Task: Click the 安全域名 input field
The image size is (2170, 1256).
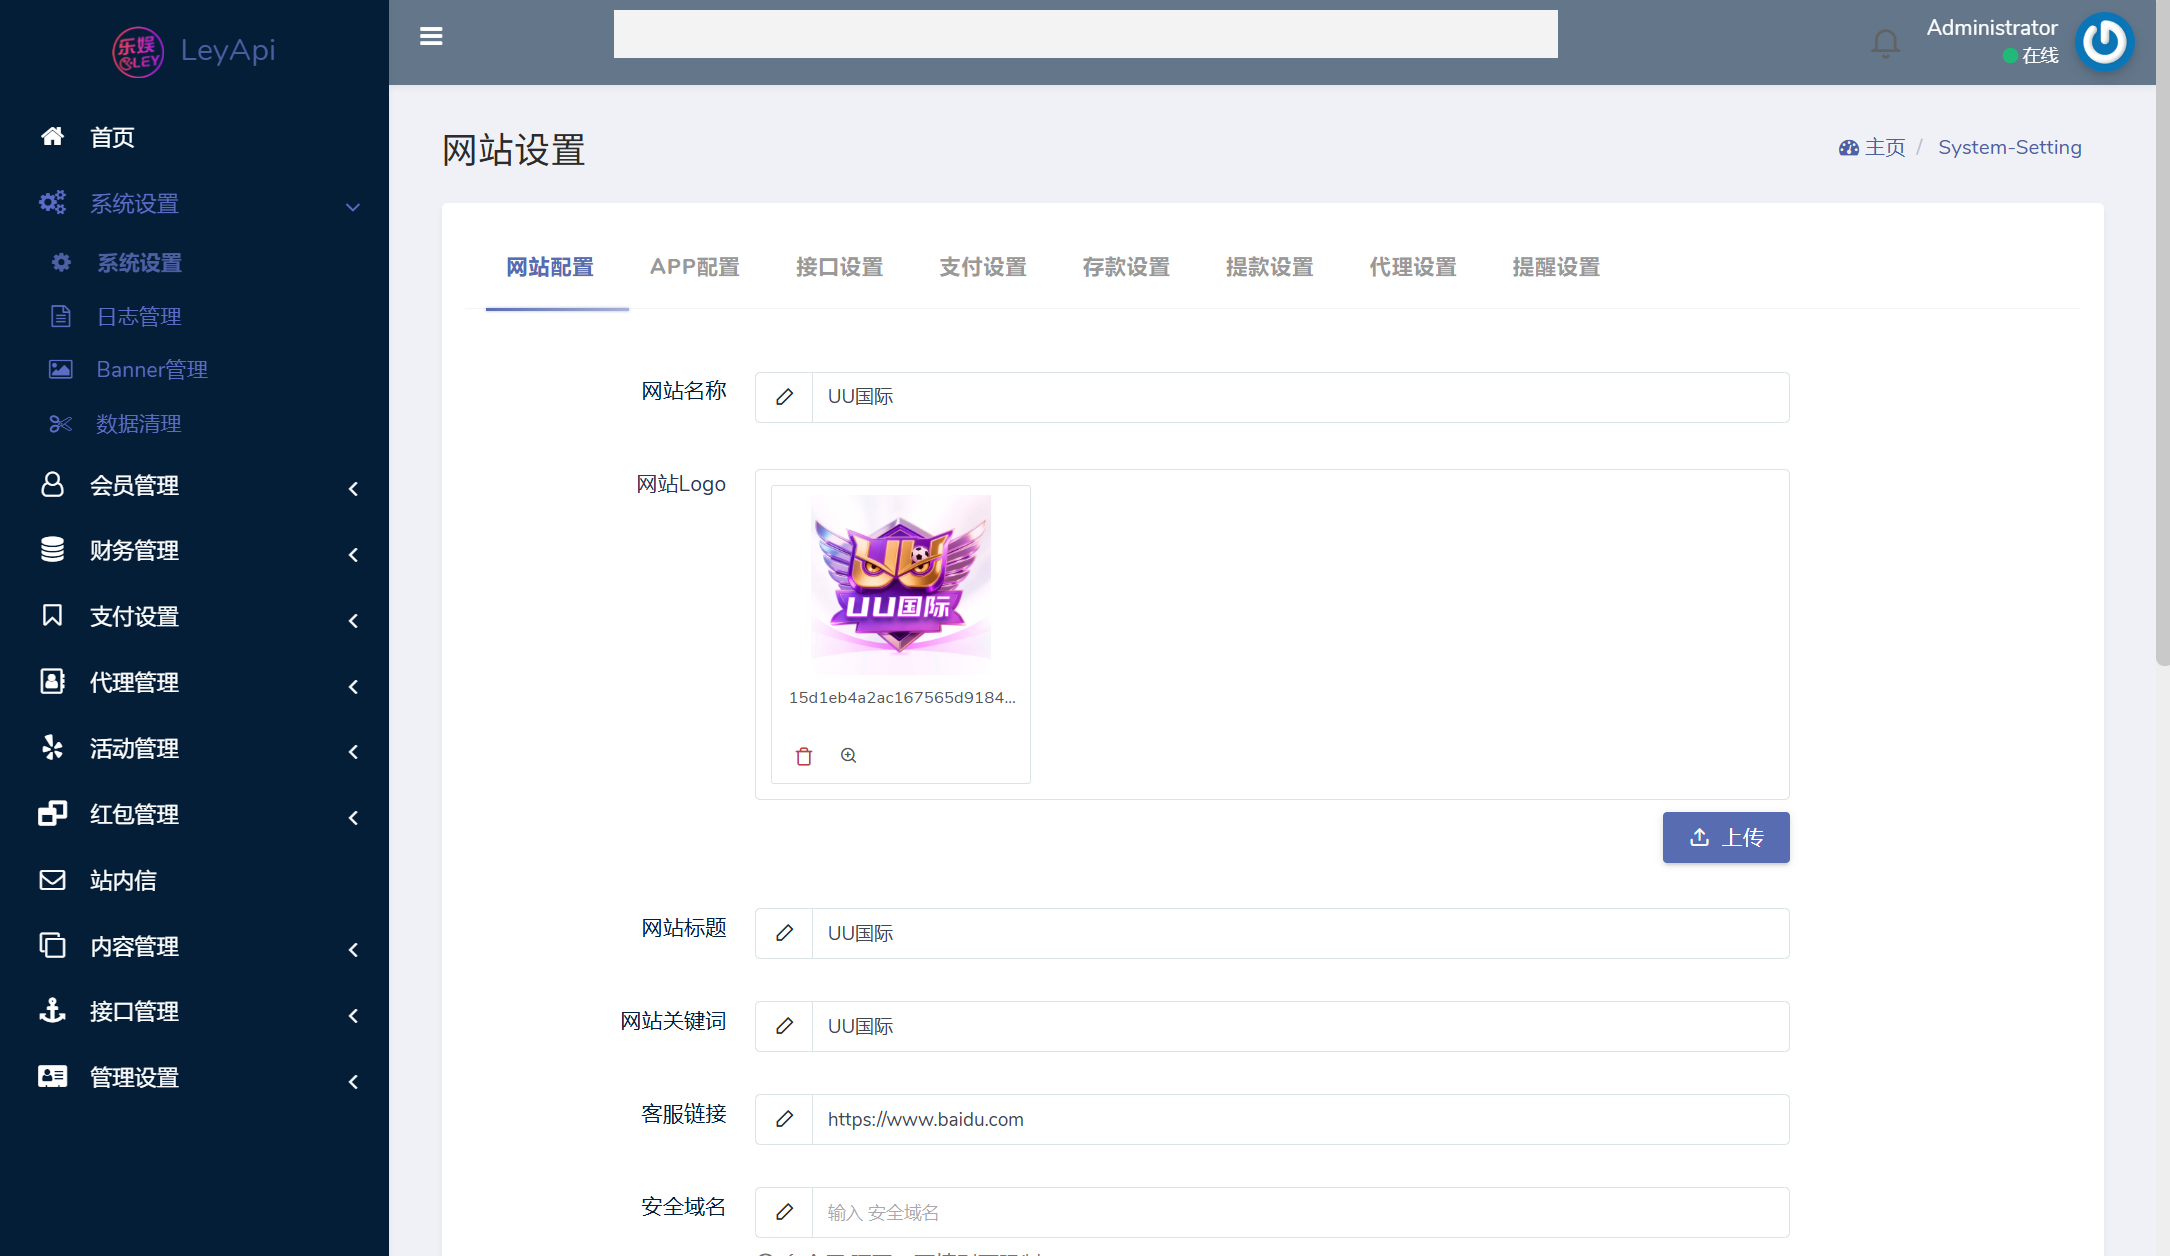Action: 1200,1212
